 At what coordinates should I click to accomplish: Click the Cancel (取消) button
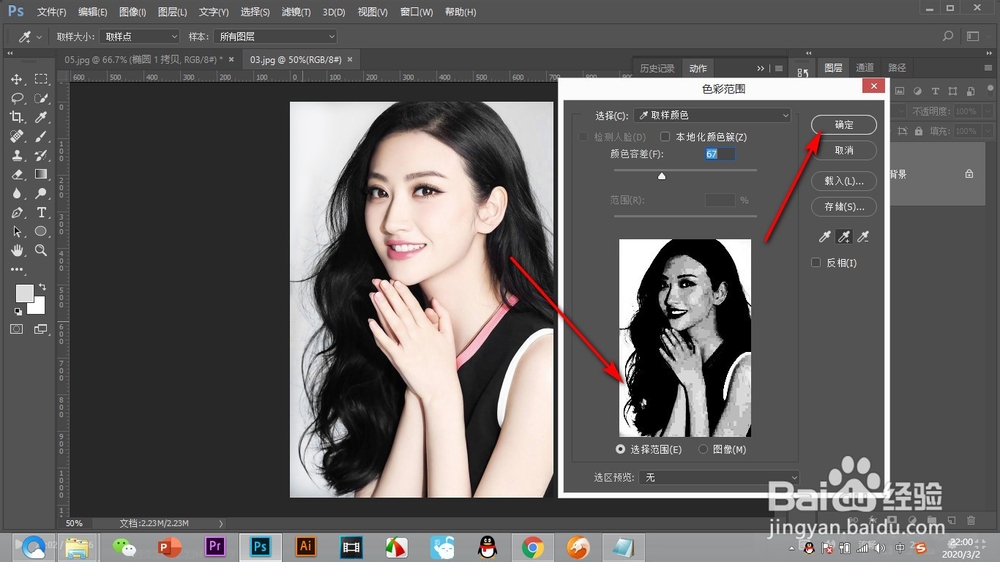(844, 151)
